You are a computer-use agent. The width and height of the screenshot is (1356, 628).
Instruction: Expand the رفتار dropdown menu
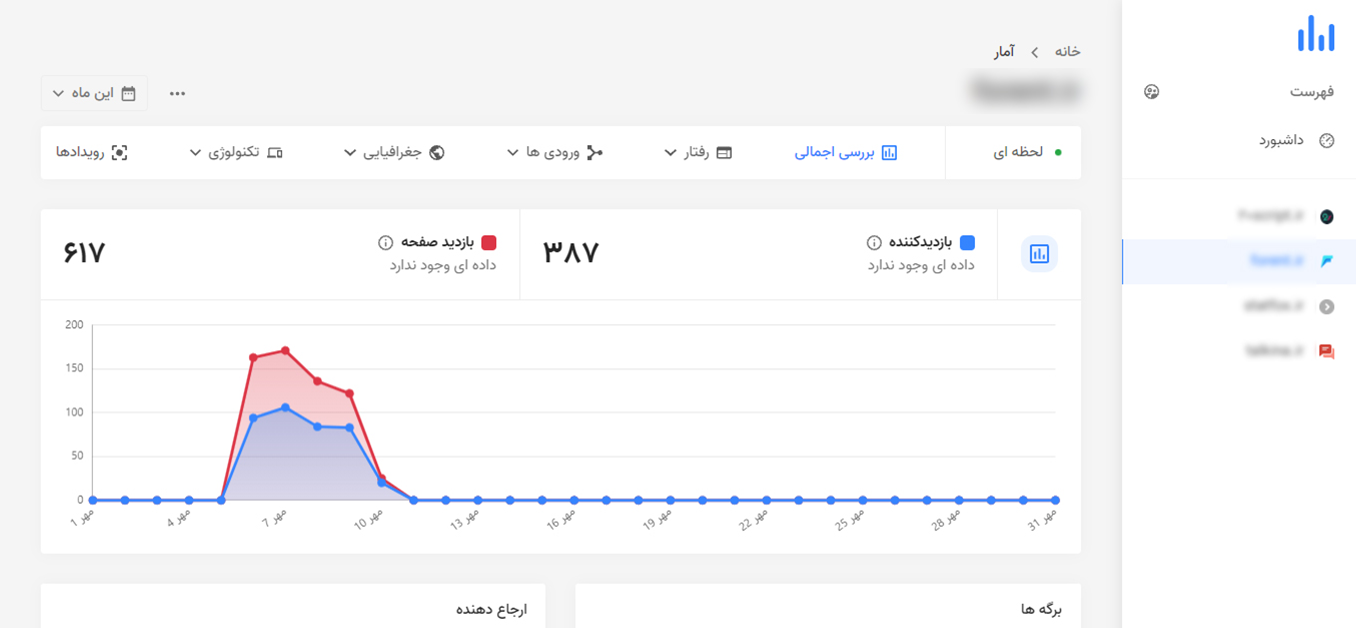point(698,153)
